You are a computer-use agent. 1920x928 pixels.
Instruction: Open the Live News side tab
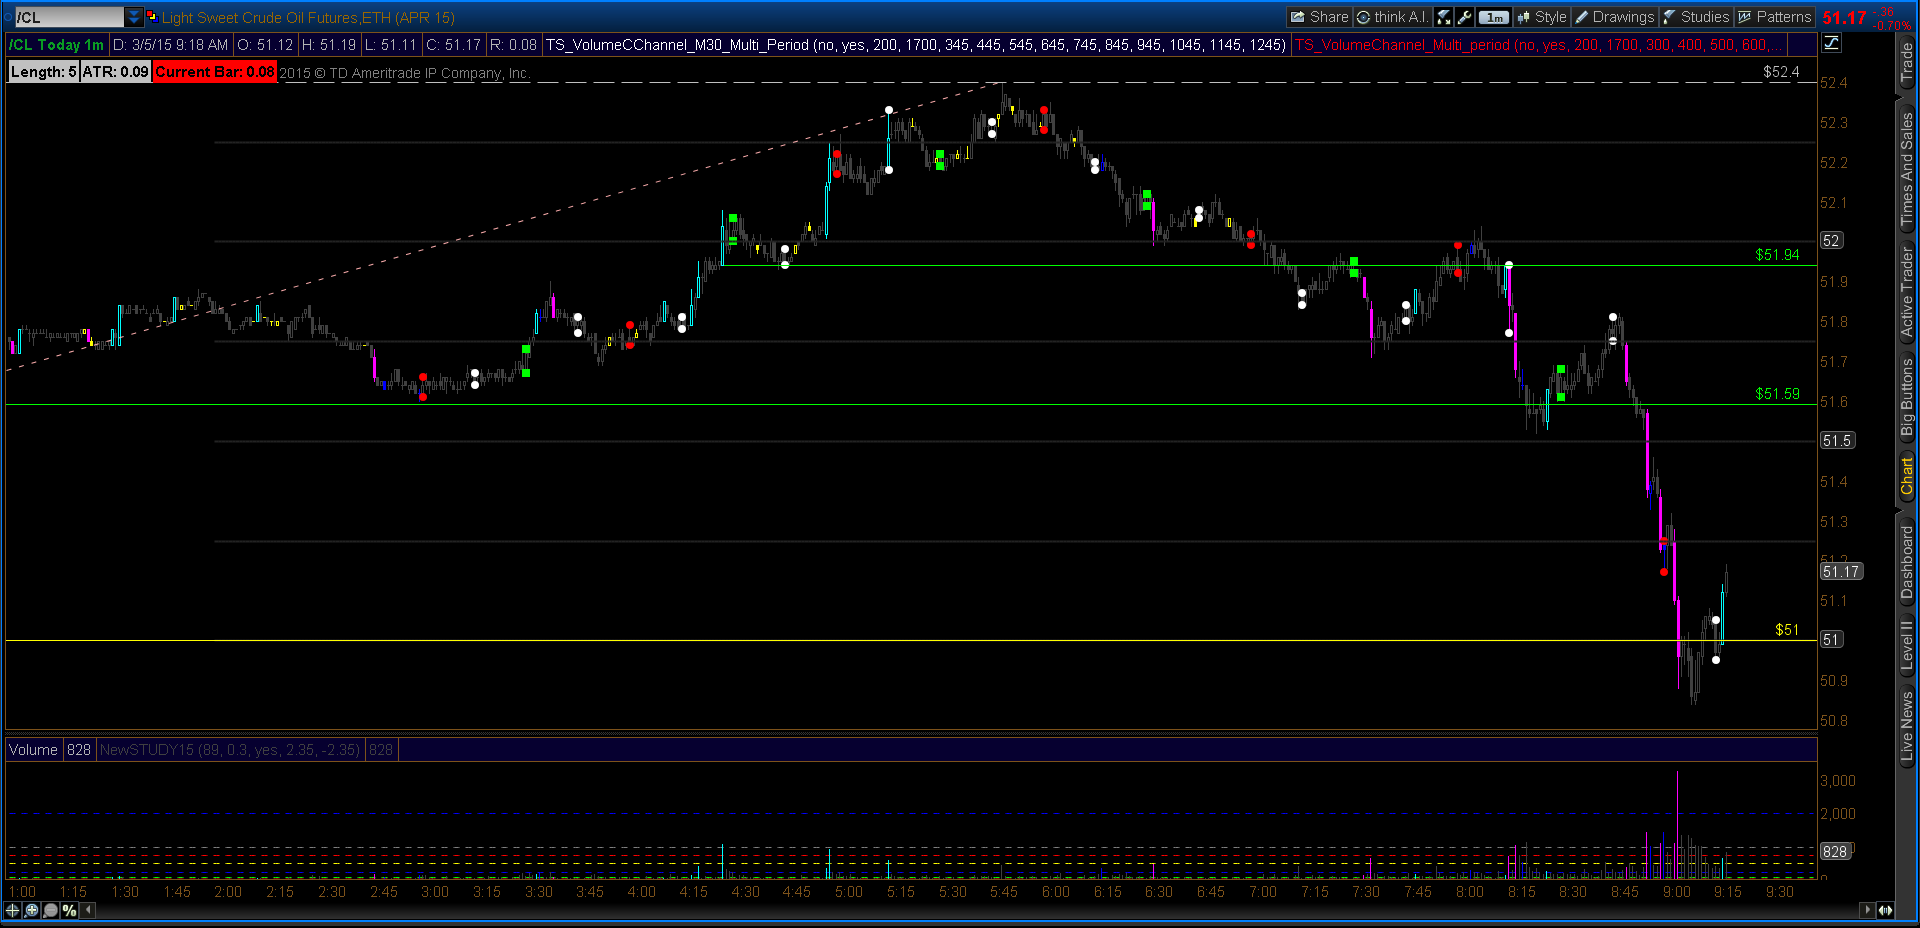[x=1907, y=727]
